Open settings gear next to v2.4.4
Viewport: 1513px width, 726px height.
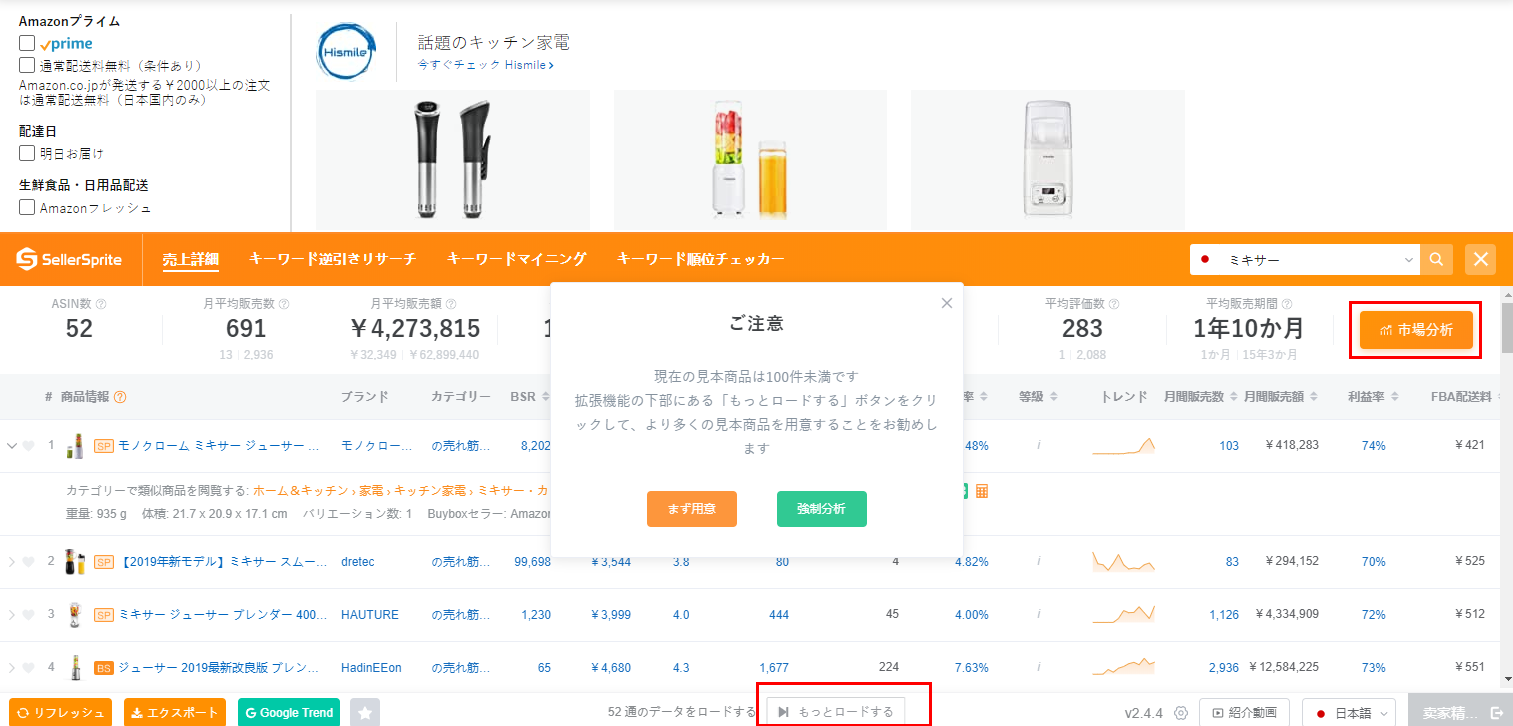1181,713
